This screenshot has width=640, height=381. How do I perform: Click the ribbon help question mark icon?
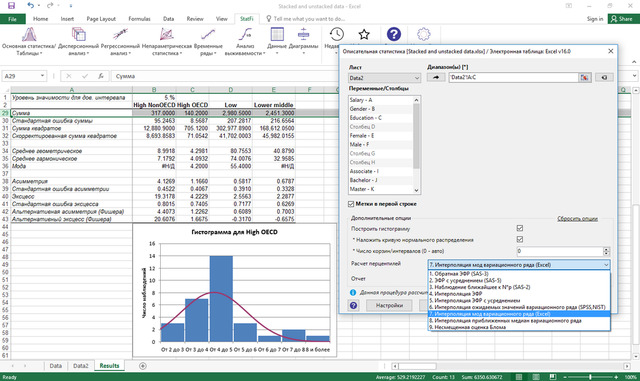coord(393,34)
